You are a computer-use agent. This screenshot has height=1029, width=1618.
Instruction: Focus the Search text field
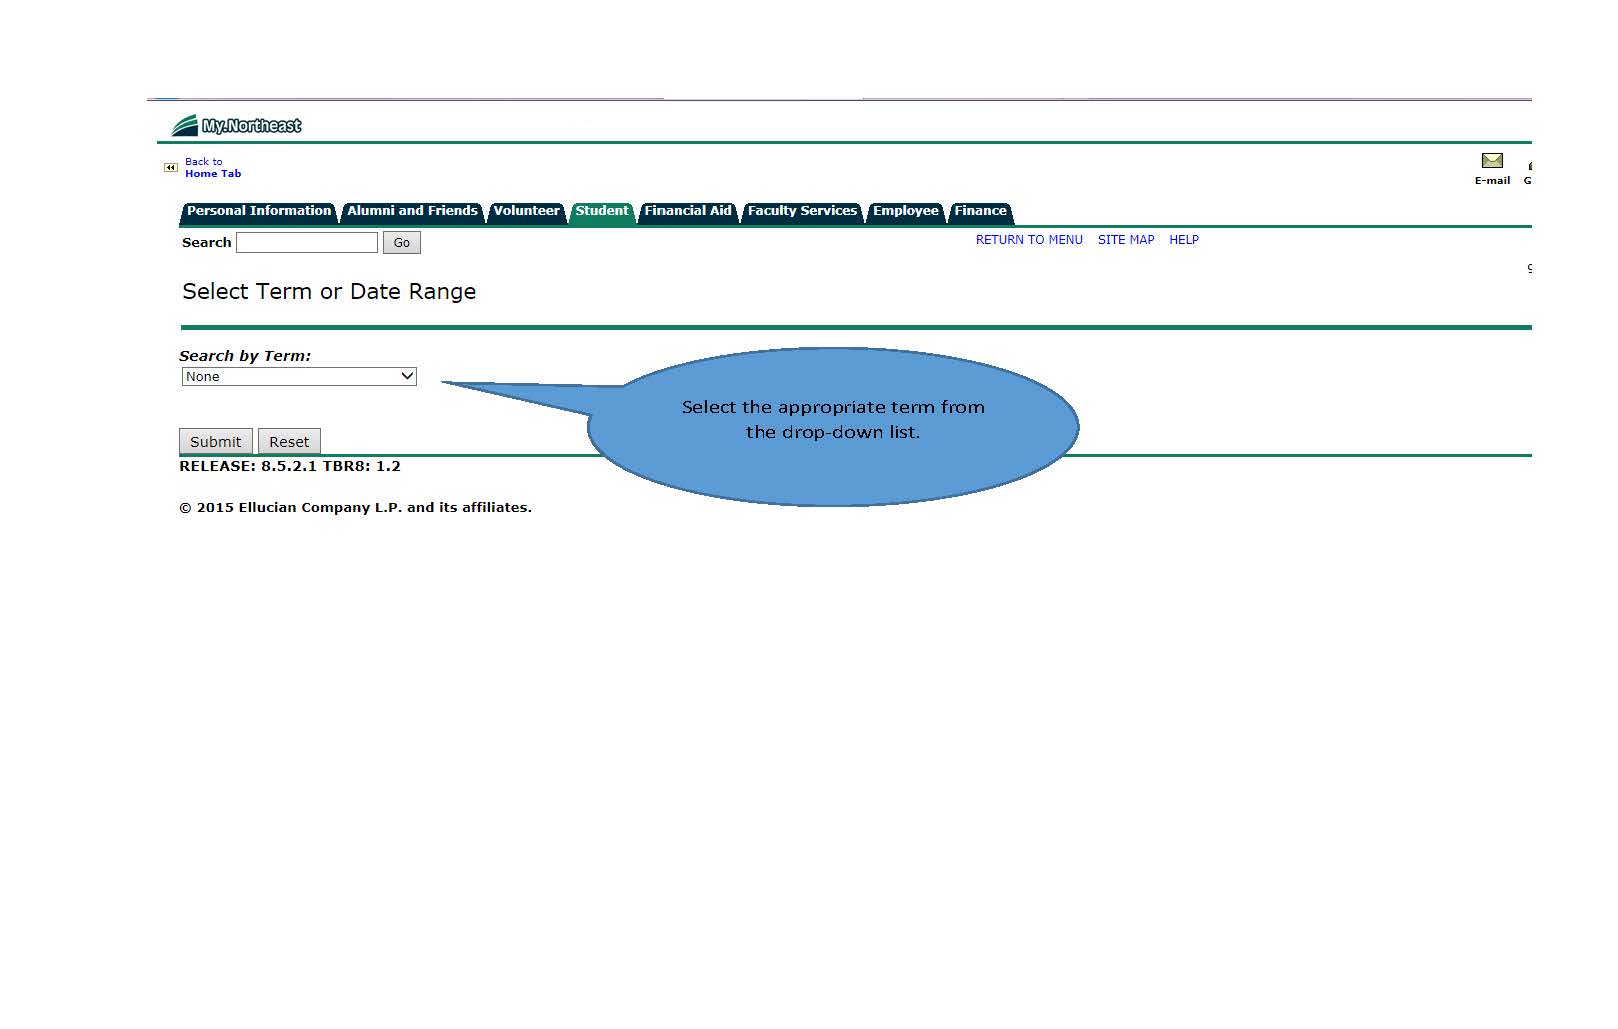307,243
